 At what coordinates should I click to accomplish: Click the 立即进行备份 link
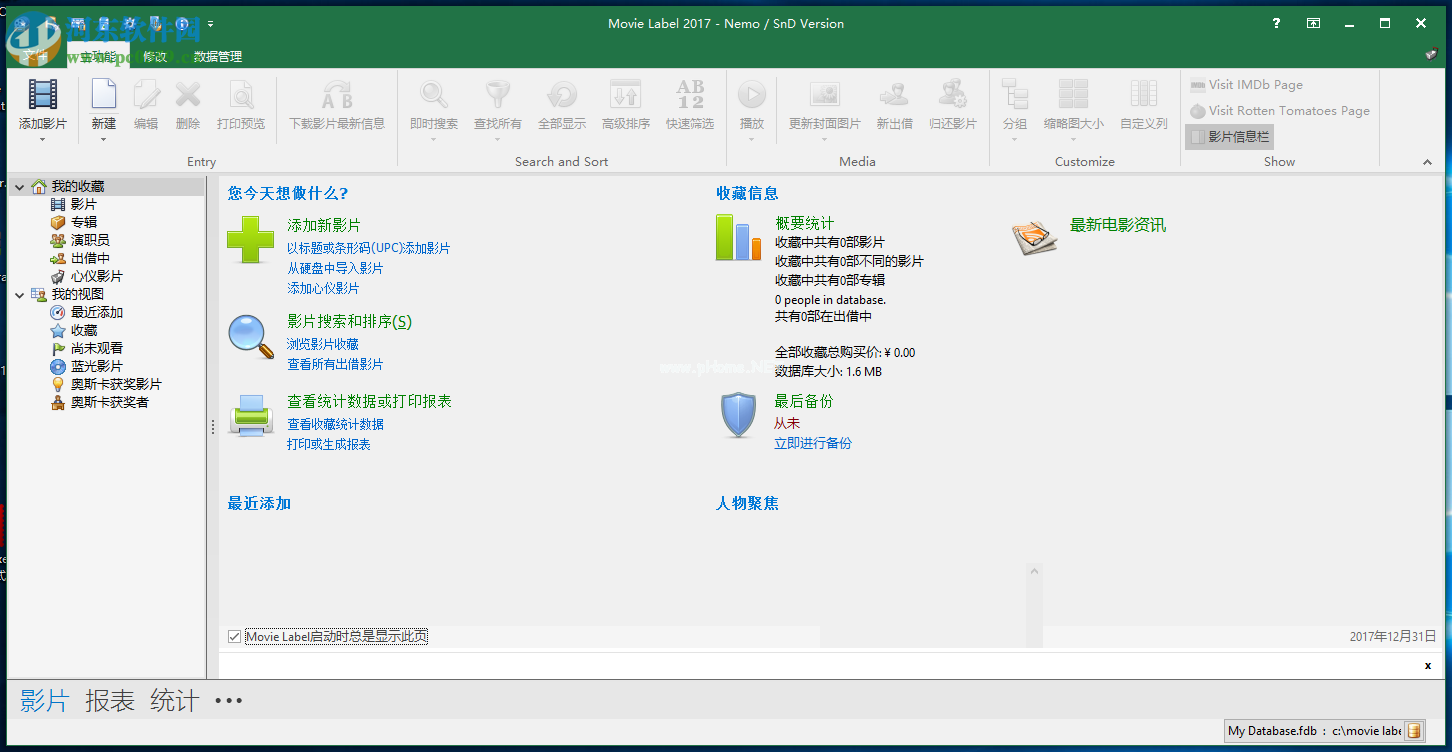click(813, 443)
